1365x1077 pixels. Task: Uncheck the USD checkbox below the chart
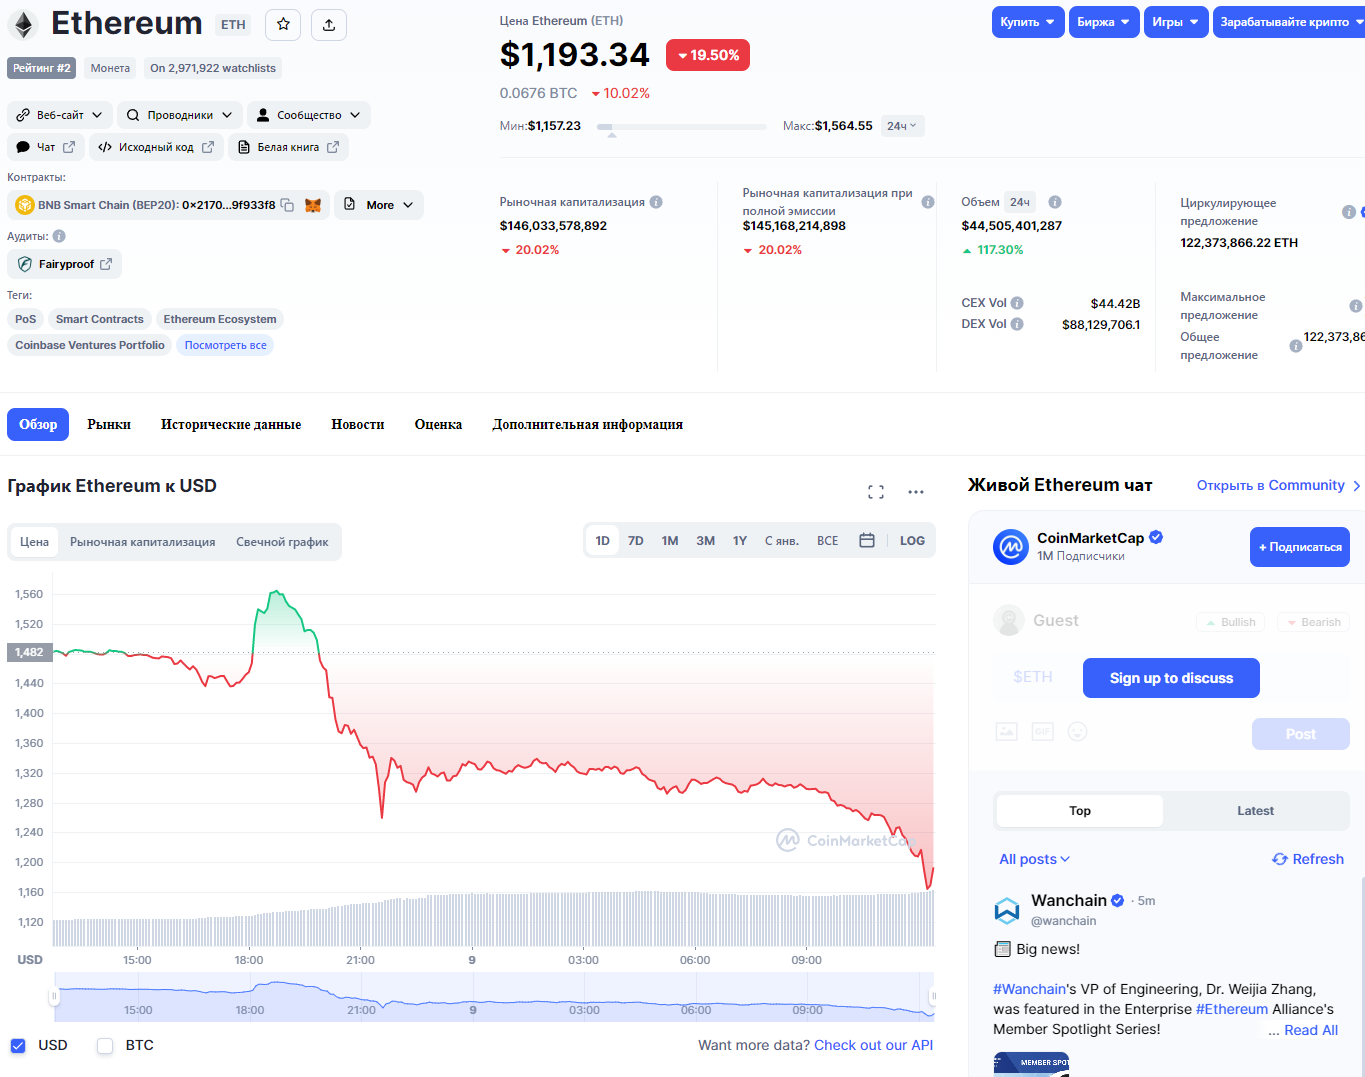[x=18, y=1046]
